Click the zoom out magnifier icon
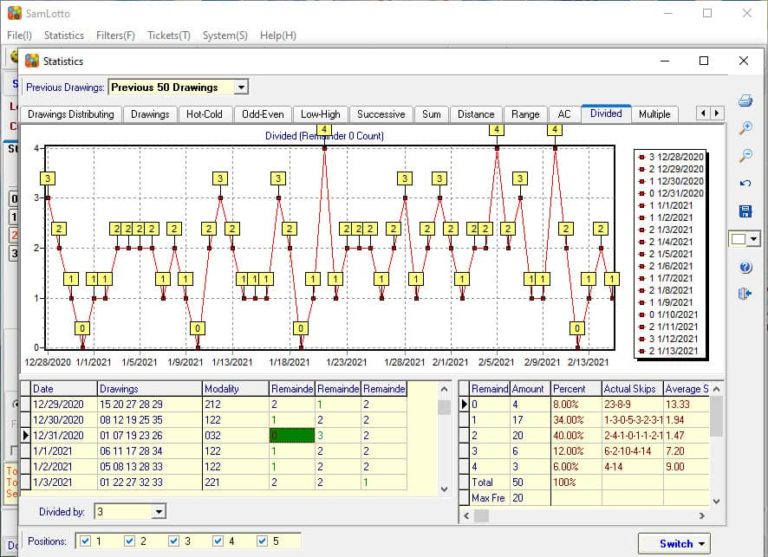Viewport: 768px width, 557px height. tap(745, 156)
